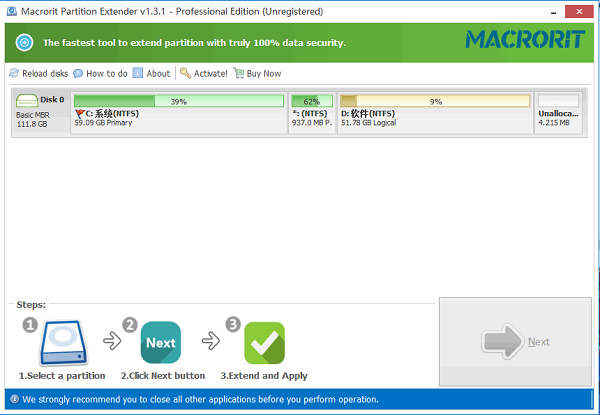The width and height of the screenshot is (600, 415).
Task: Click the 59.09 GB Primary text
Action: (x=103, y=123)
